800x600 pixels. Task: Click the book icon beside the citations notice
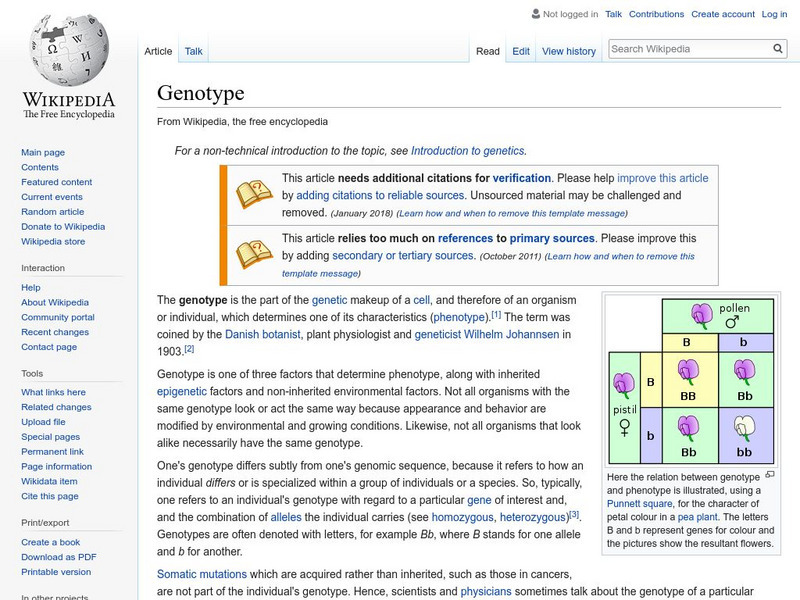tap(254, 194)
